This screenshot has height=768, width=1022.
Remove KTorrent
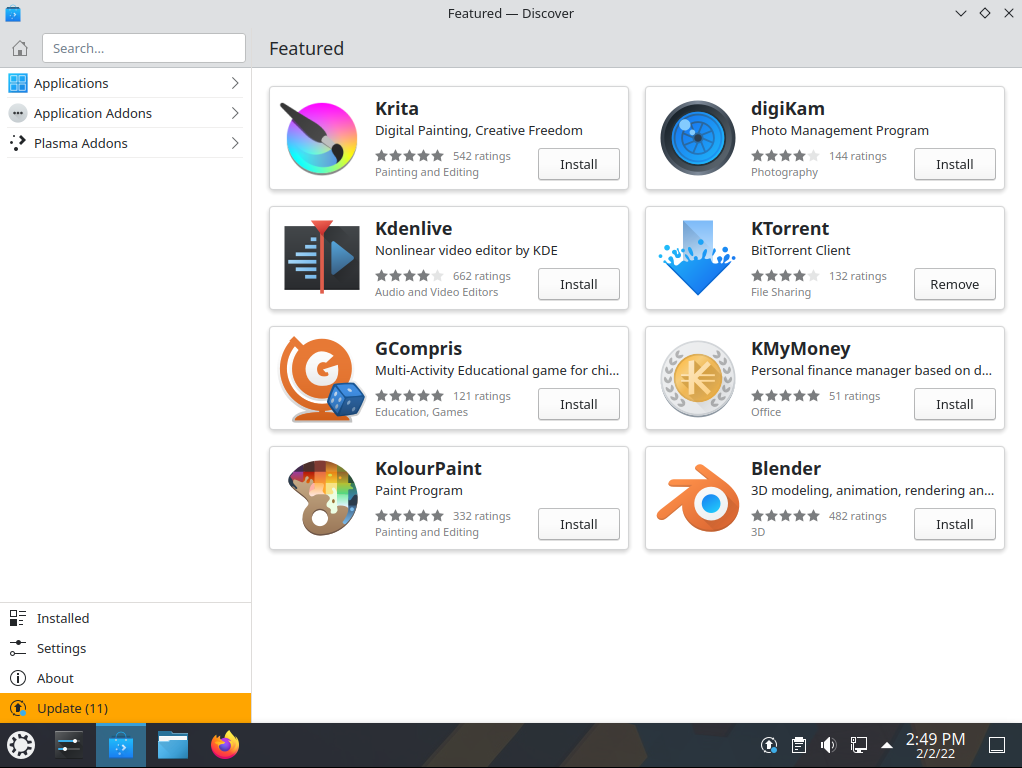[954, 284]
